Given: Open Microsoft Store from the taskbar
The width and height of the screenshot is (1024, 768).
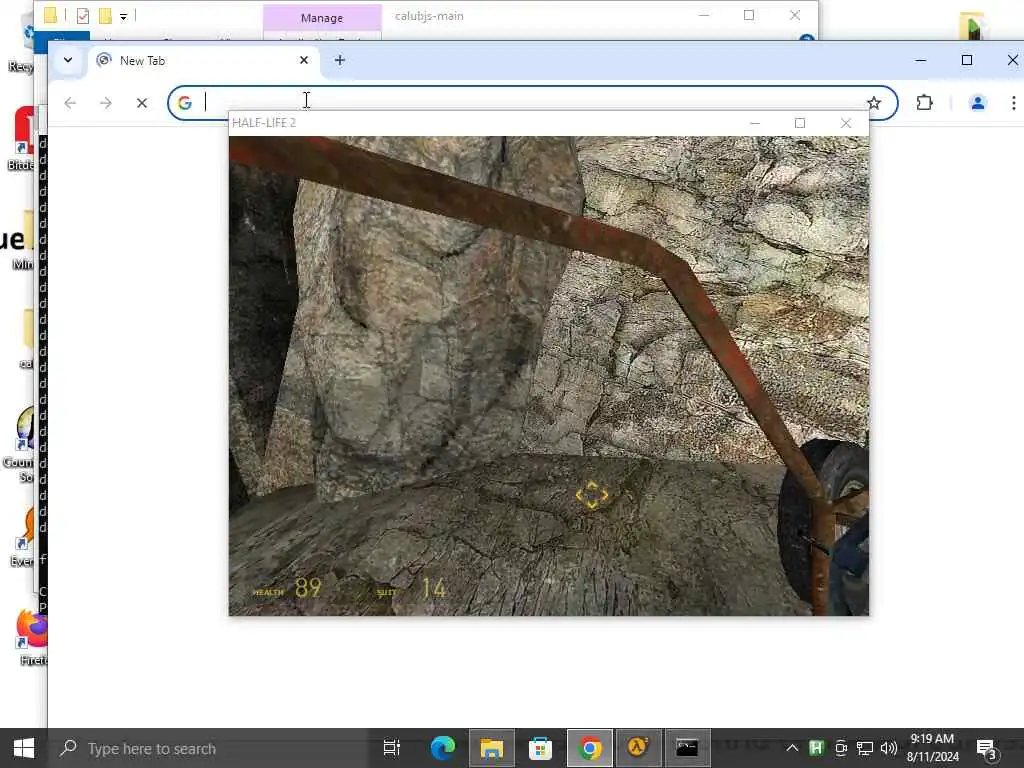Looking at the screenshot, I should tap(541, 748).
